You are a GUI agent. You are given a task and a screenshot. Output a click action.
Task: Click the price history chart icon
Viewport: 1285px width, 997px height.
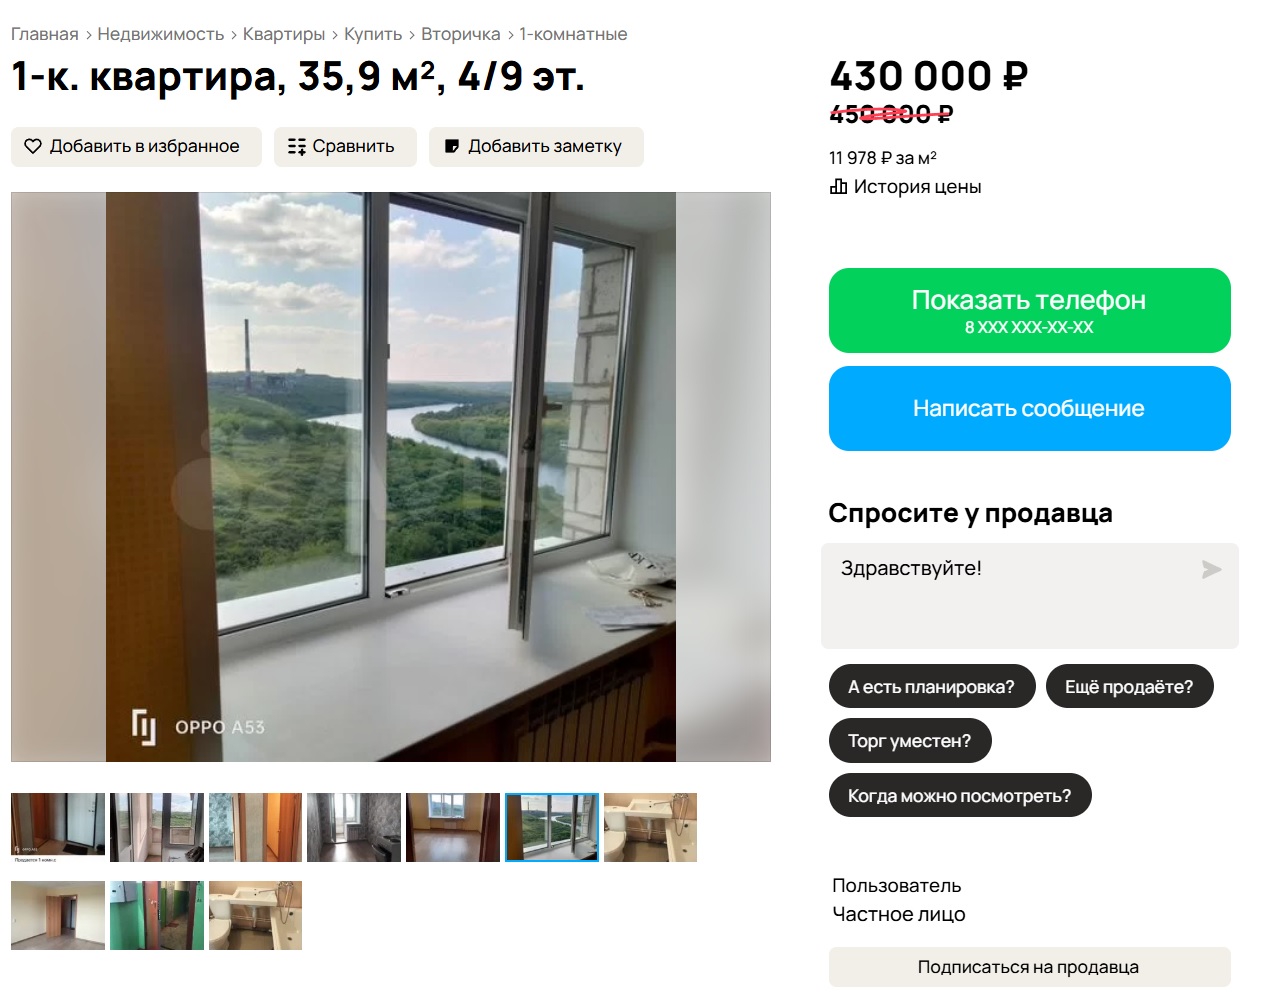pyautogui.click(x=838, y=186)
